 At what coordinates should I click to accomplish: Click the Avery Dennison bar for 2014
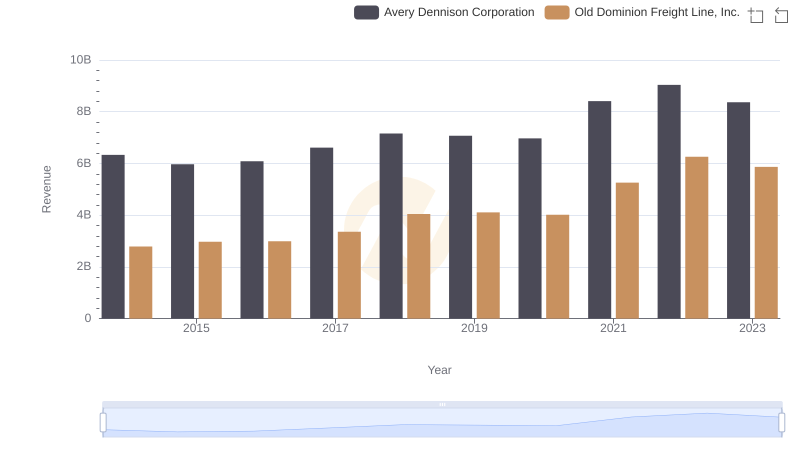click(113, 237)
